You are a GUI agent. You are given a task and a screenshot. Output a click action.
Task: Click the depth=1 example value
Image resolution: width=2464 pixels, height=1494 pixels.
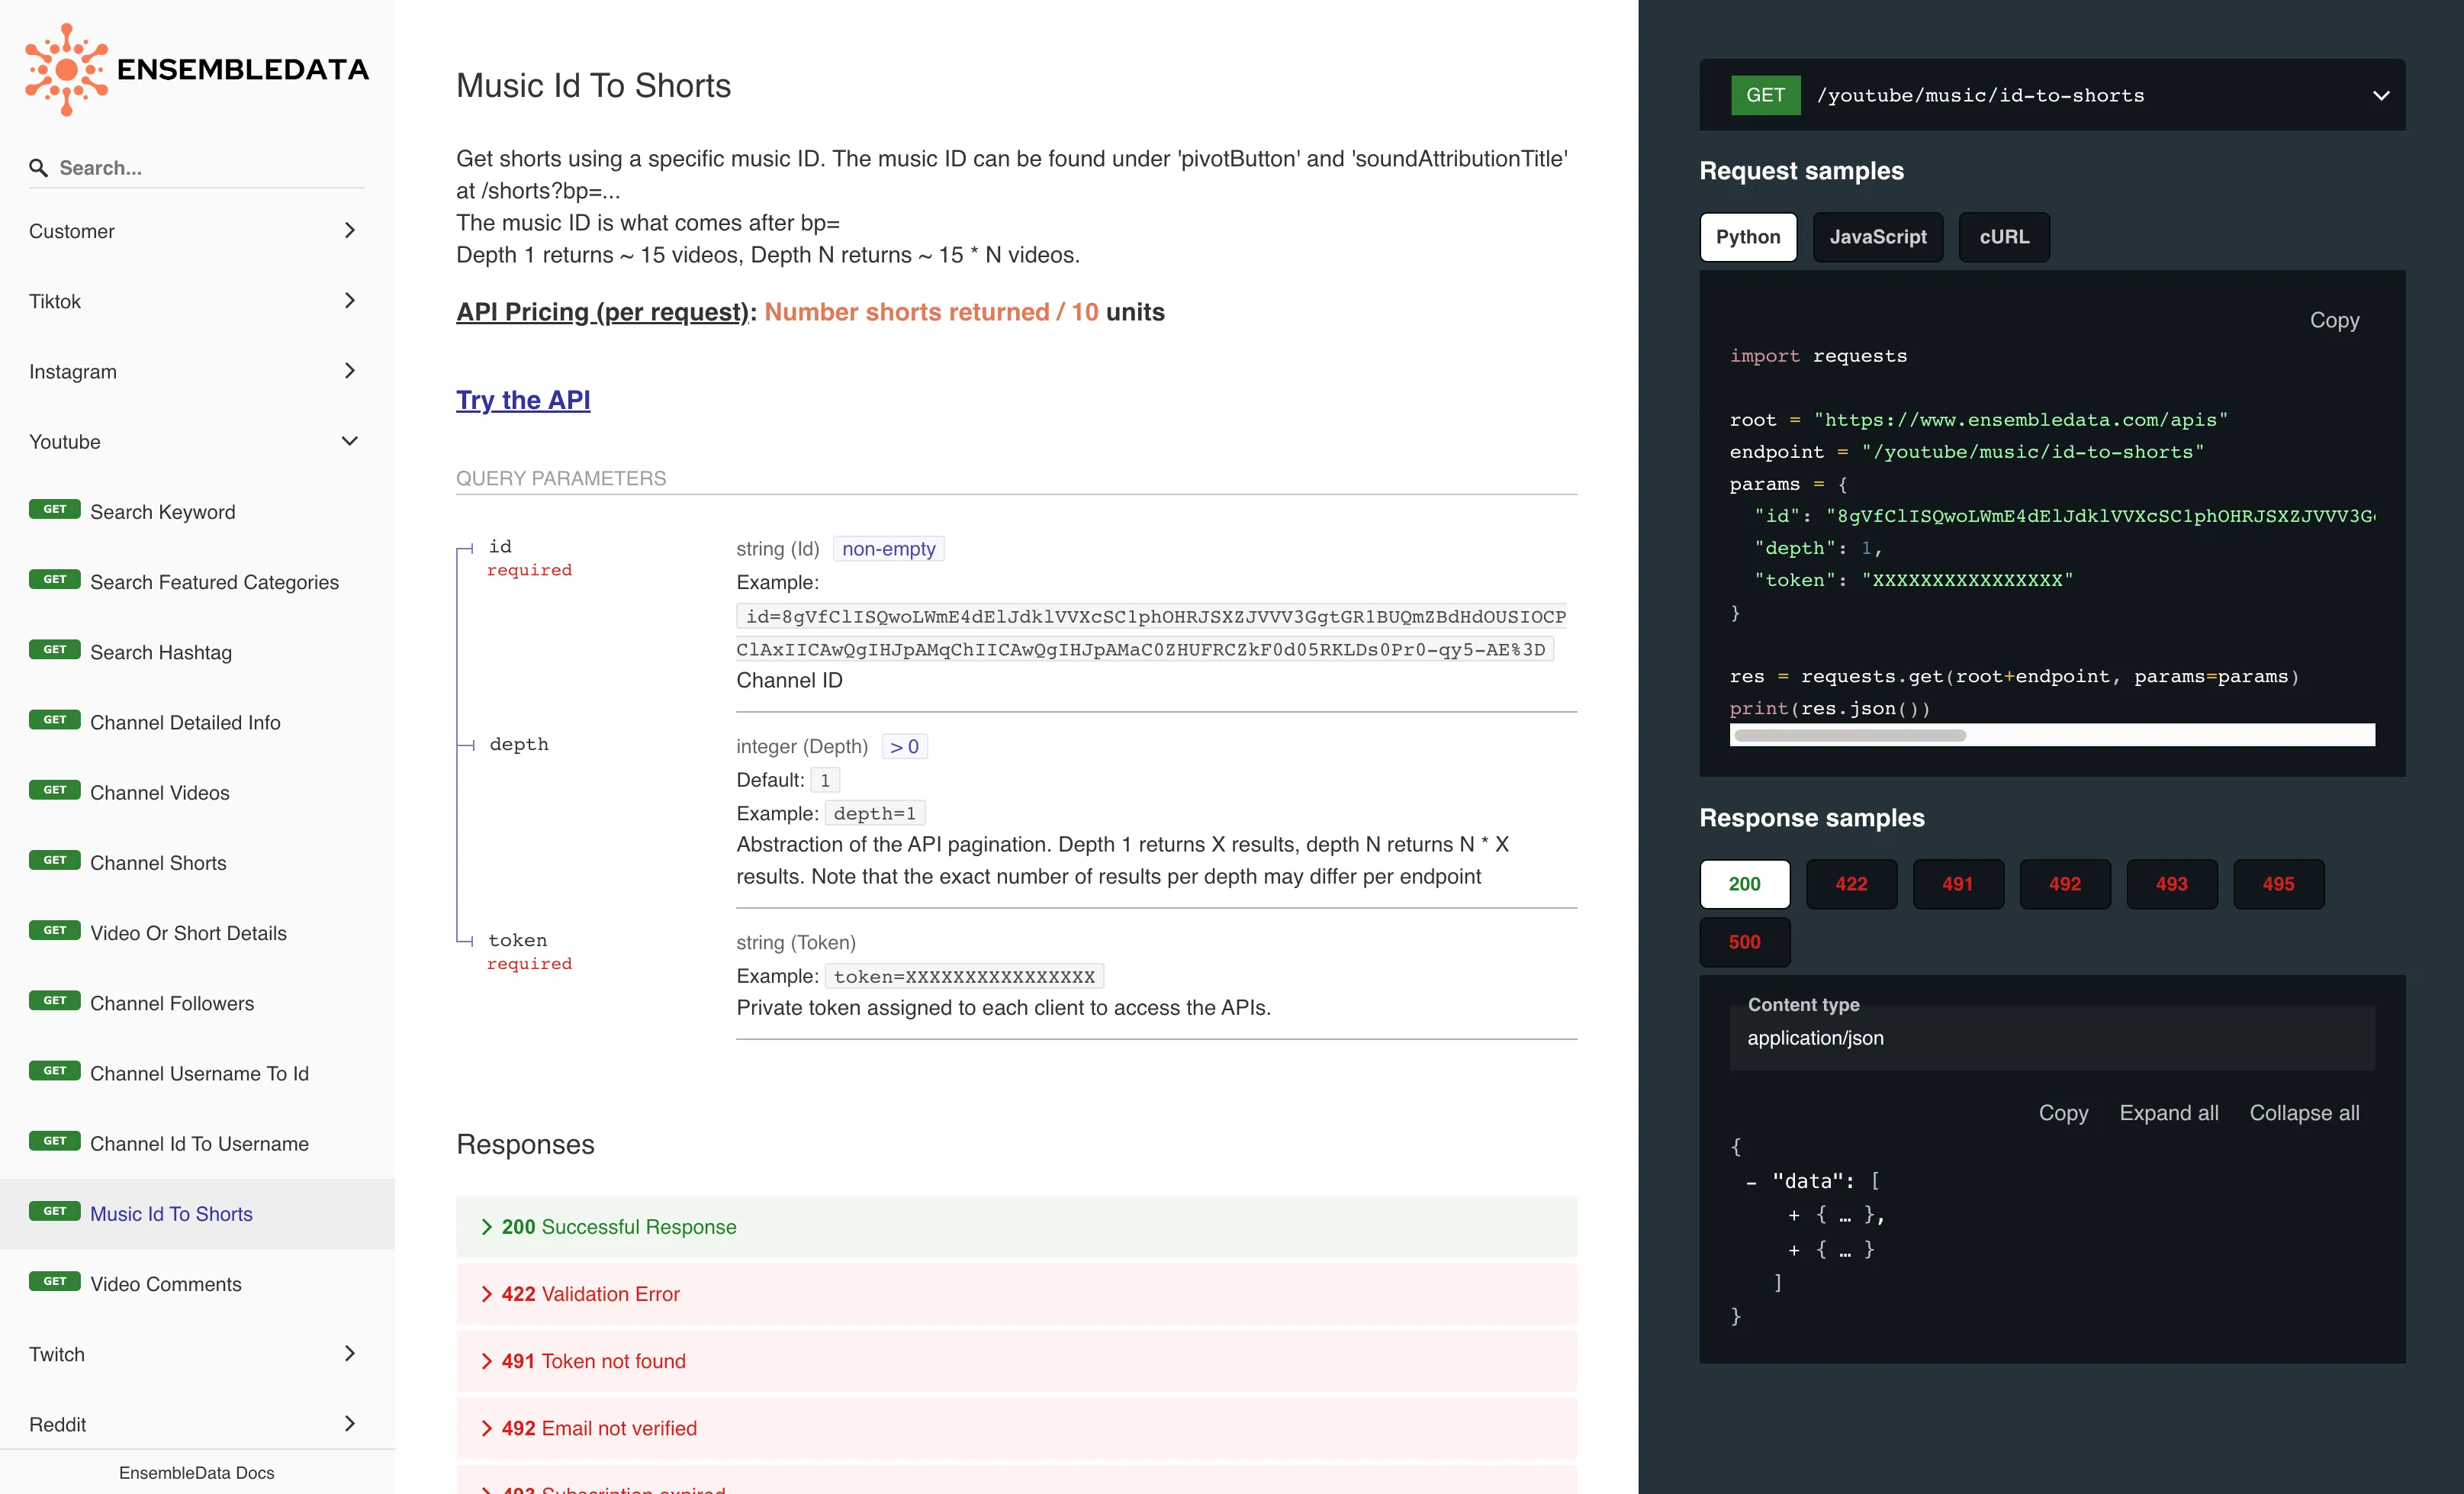pos(875,814)
